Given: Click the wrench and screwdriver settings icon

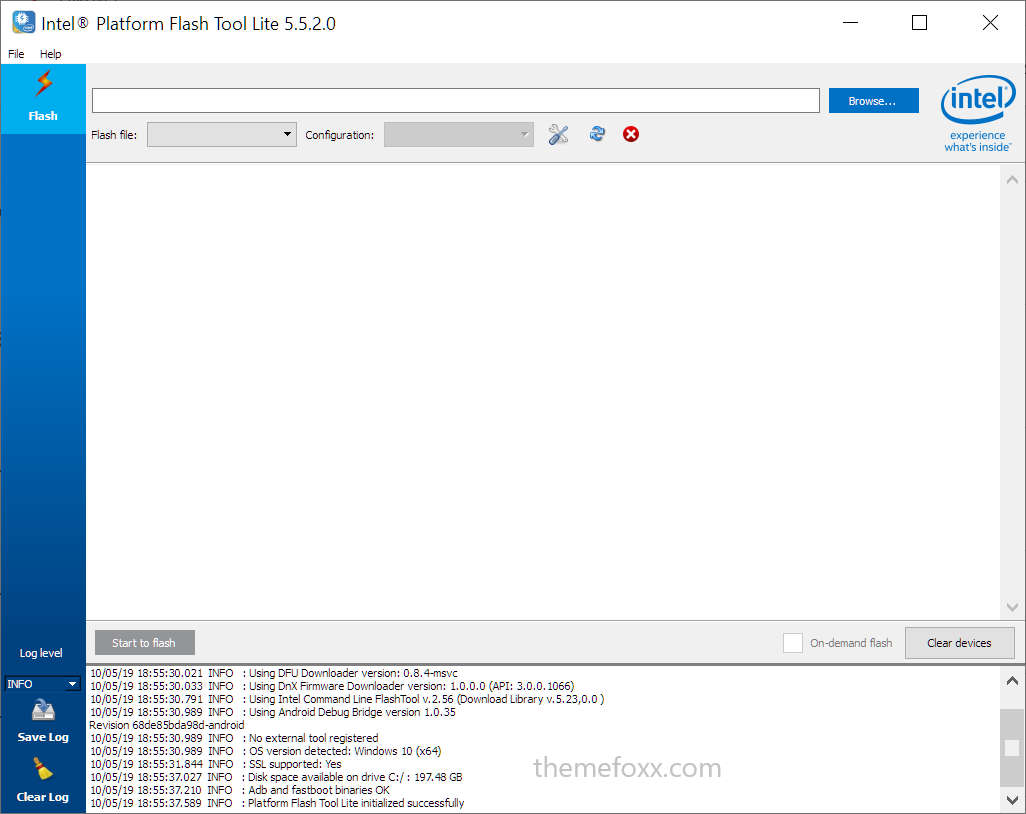Looking at the screenshot, I should point(558,134).
